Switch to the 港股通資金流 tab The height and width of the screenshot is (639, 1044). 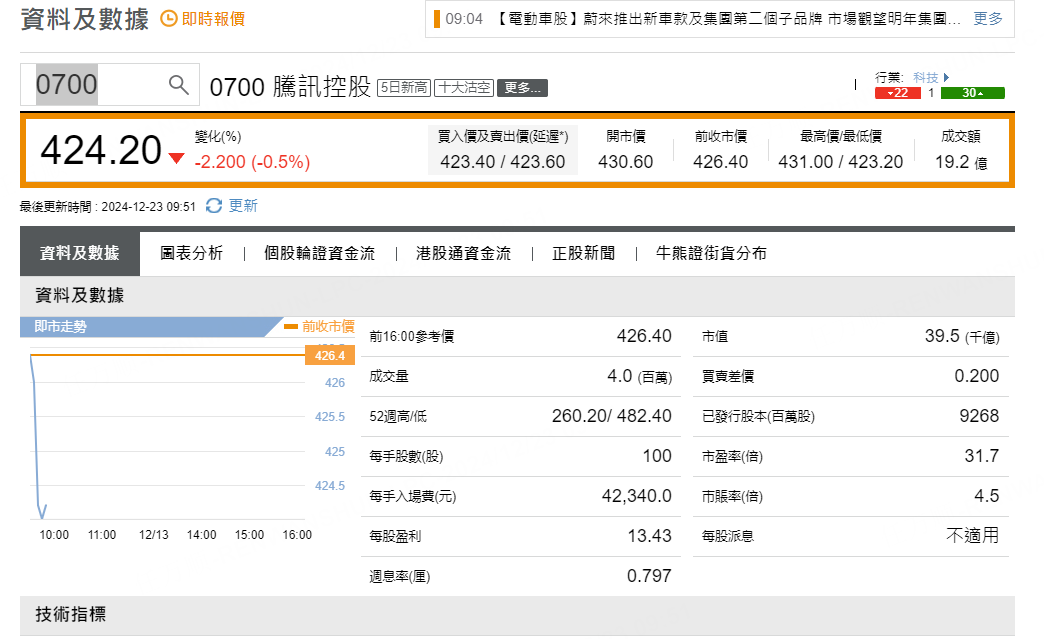click(463, 254)
